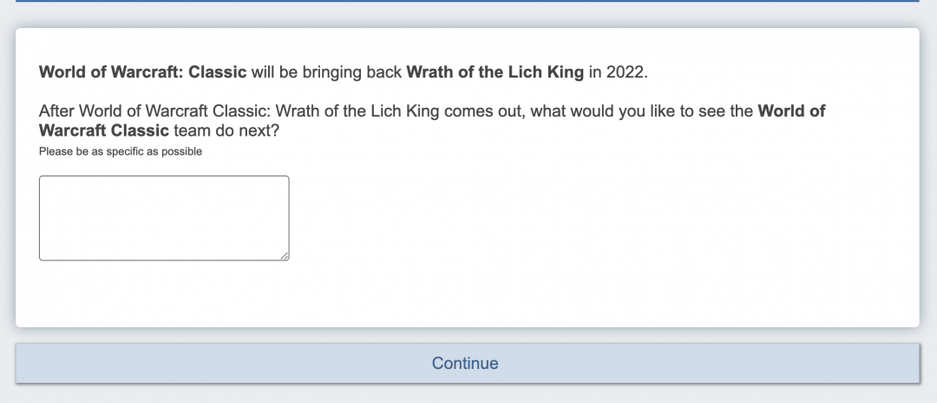Click the blank white area right of the text box
This screenshot has height=403, width=937.
(x=600, y=220)
